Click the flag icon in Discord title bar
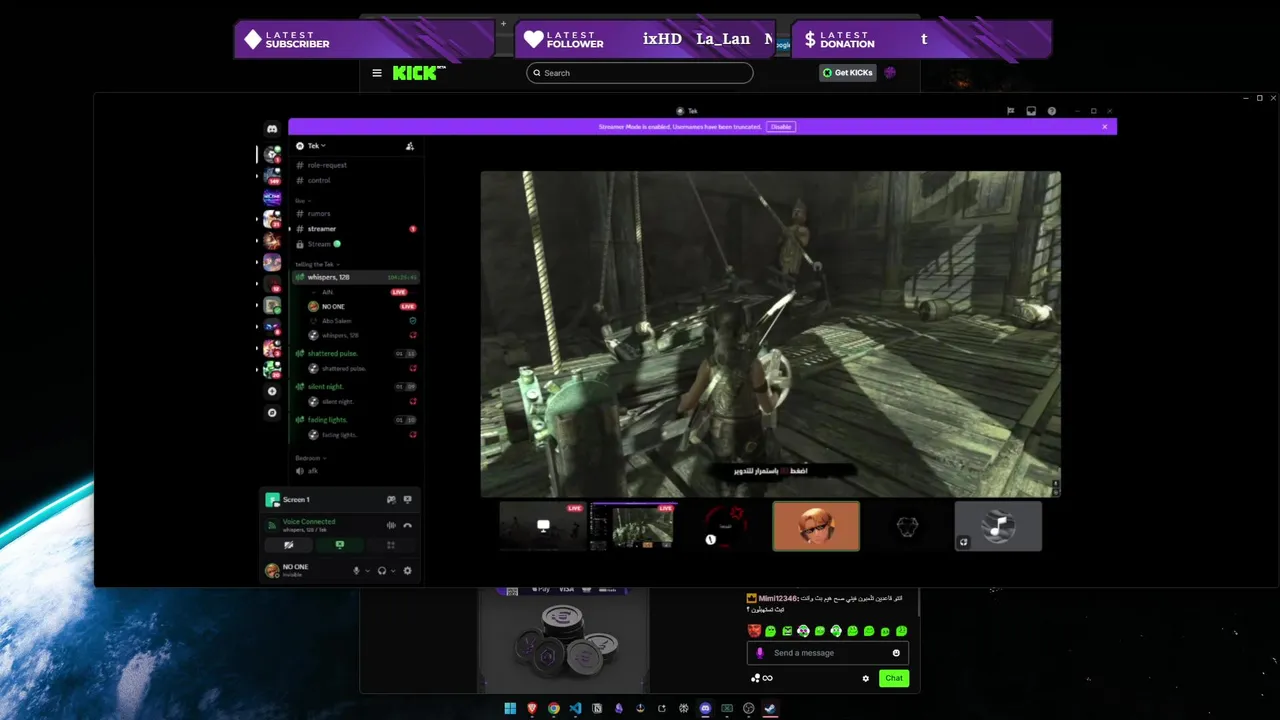1280x720 pixels. coord(1011,111)
